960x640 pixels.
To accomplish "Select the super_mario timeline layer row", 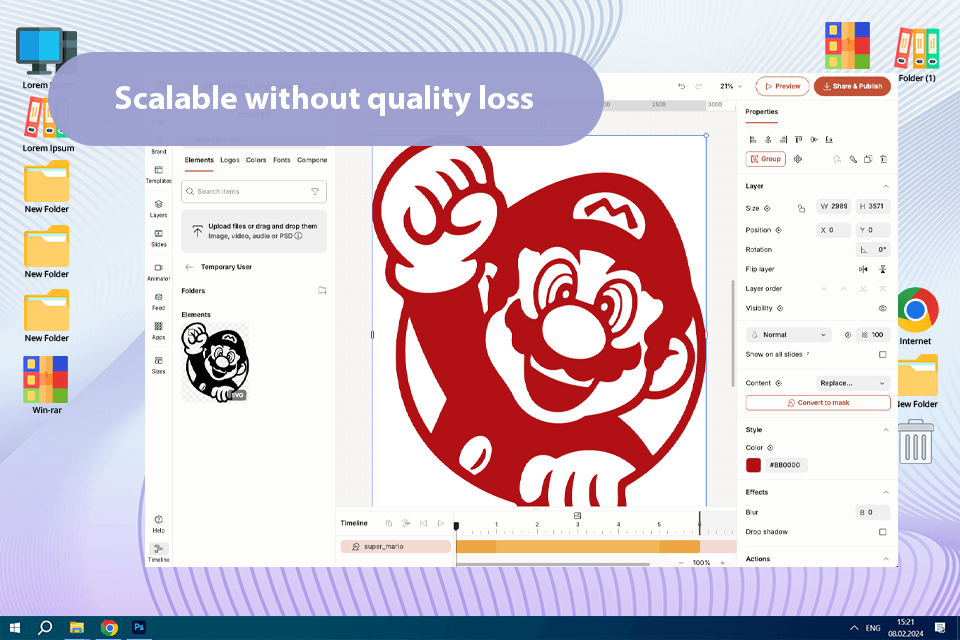I will [x=396, y=546].
